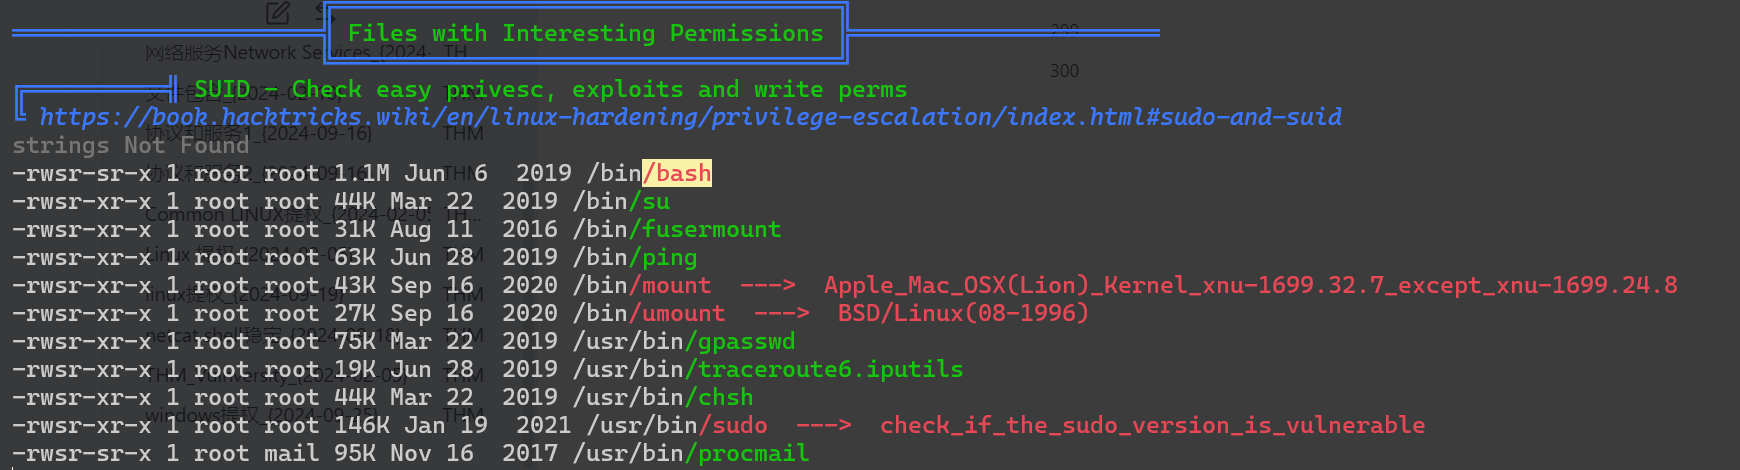Click the pencil compose note icon
Image resolution: width=1740 pixels, height=470 pixels.
point(277,12)
